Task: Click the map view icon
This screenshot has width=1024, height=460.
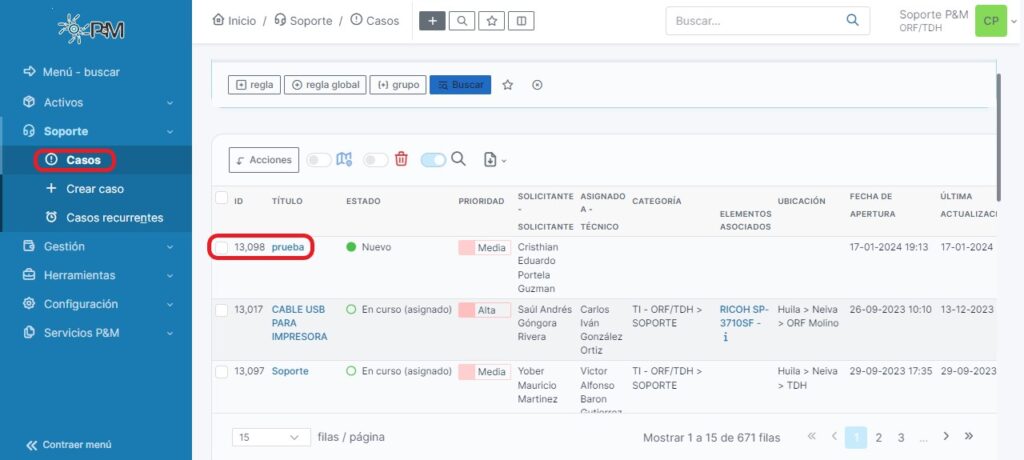Action: point(345,159)
